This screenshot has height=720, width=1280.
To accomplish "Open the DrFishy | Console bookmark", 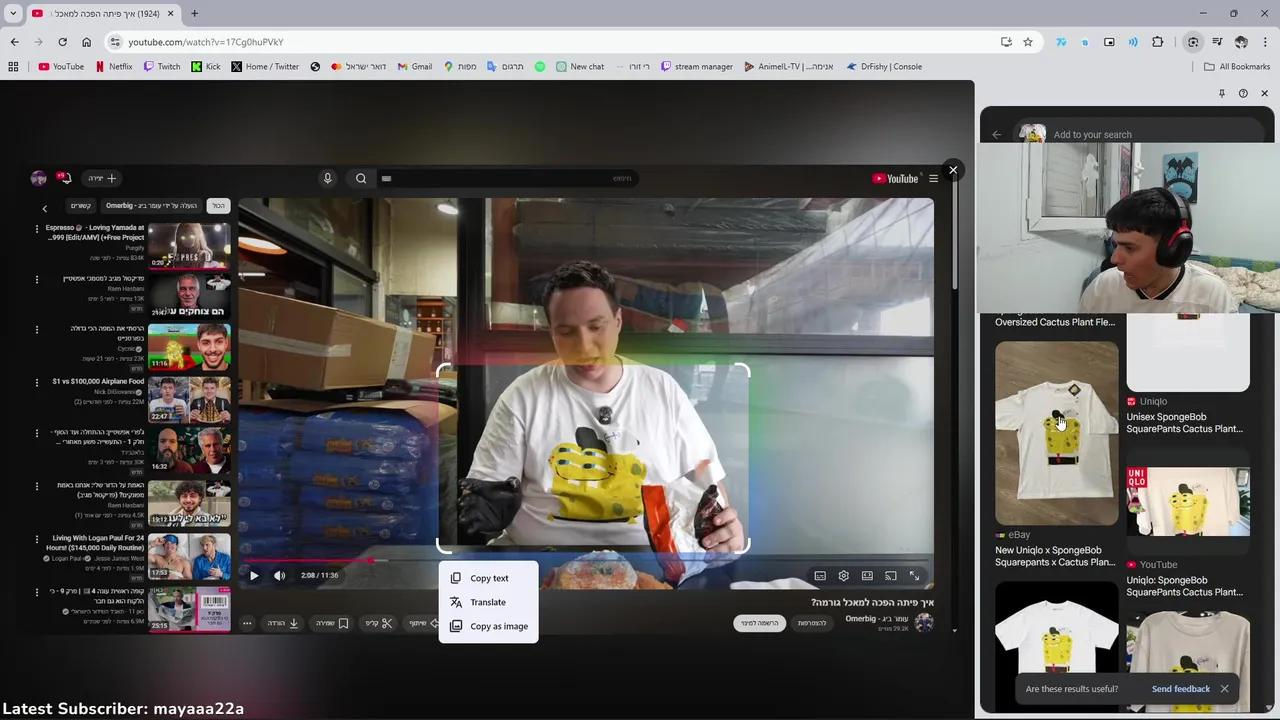I will 884,67.
